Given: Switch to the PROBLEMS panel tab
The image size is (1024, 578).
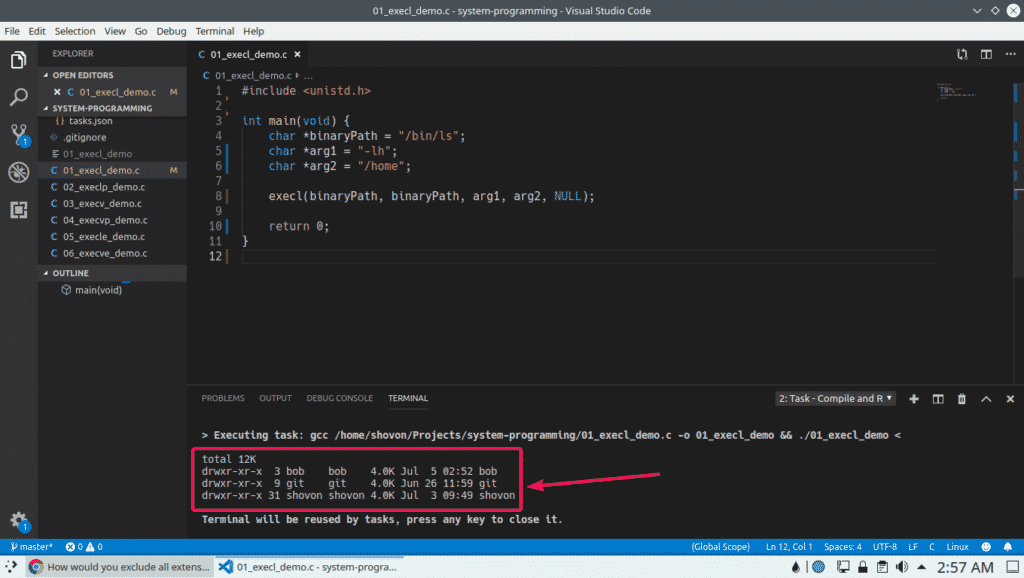Looking at the screenshot, I should click(x=222, y=398).
